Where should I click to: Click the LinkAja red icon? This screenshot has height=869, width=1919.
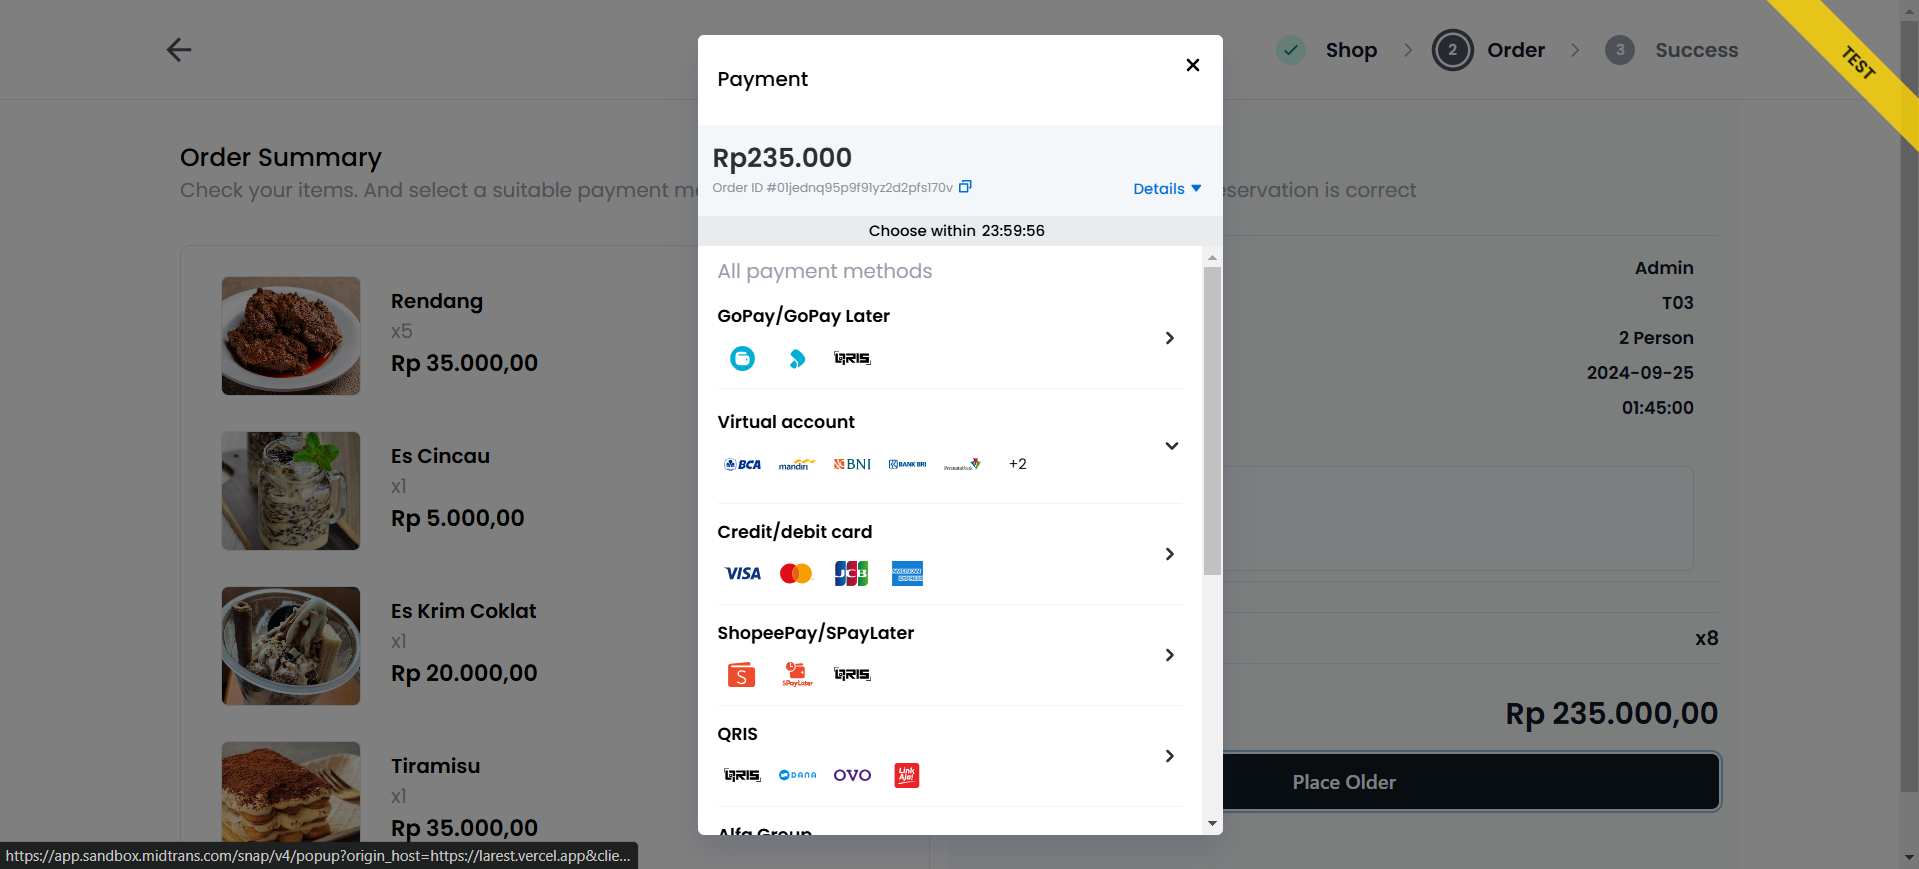tap(906, 775)
